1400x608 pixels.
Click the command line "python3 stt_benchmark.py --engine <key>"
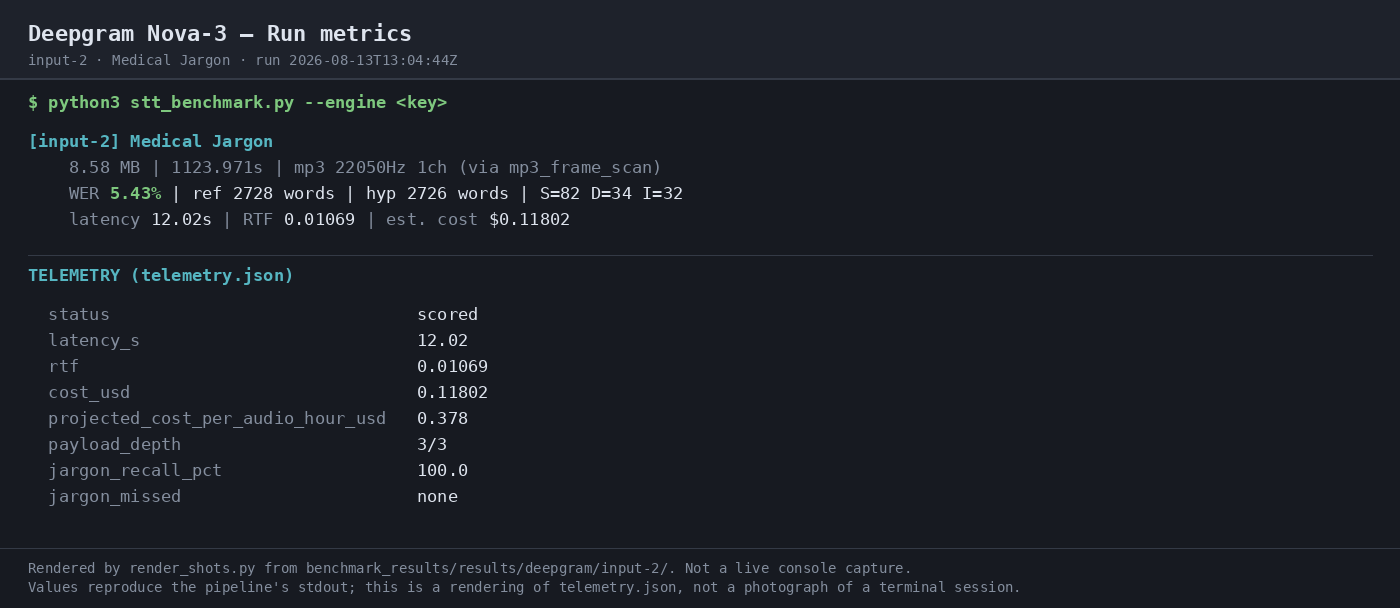(x=247, y=103)
